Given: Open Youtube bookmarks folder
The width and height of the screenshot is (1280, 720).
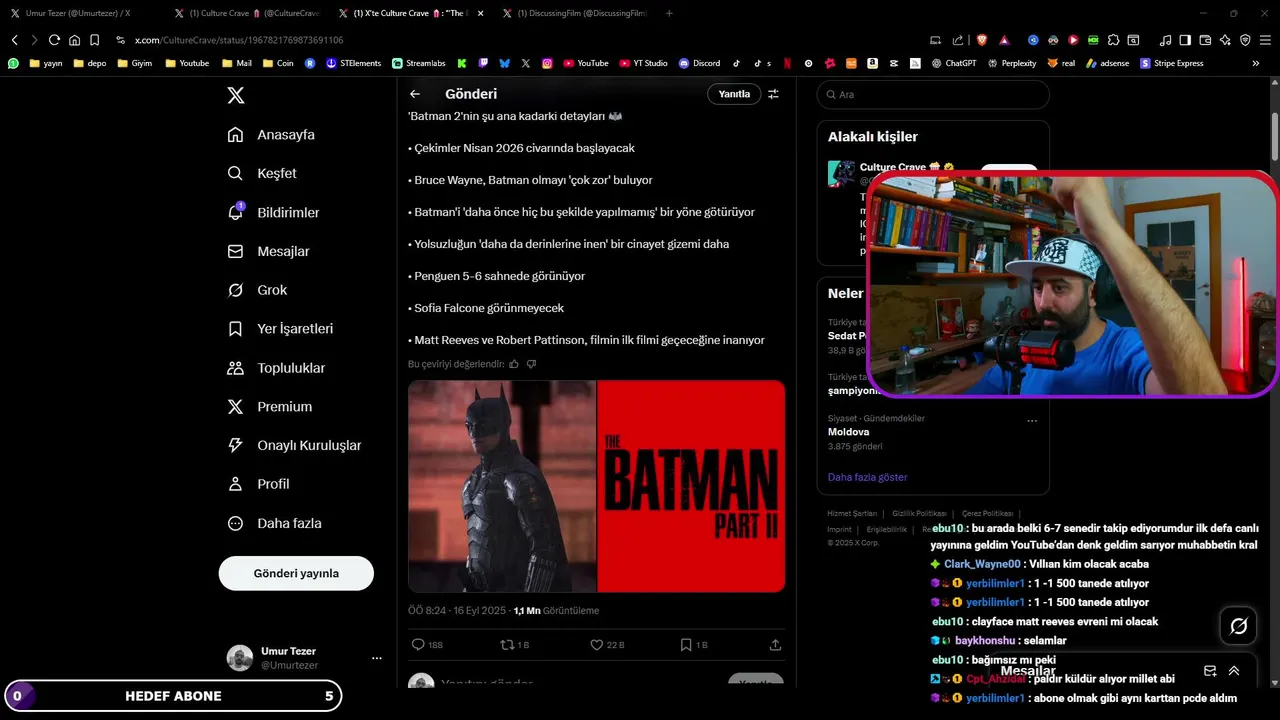Looking at the screenshot, I should (x=187, y=63).
